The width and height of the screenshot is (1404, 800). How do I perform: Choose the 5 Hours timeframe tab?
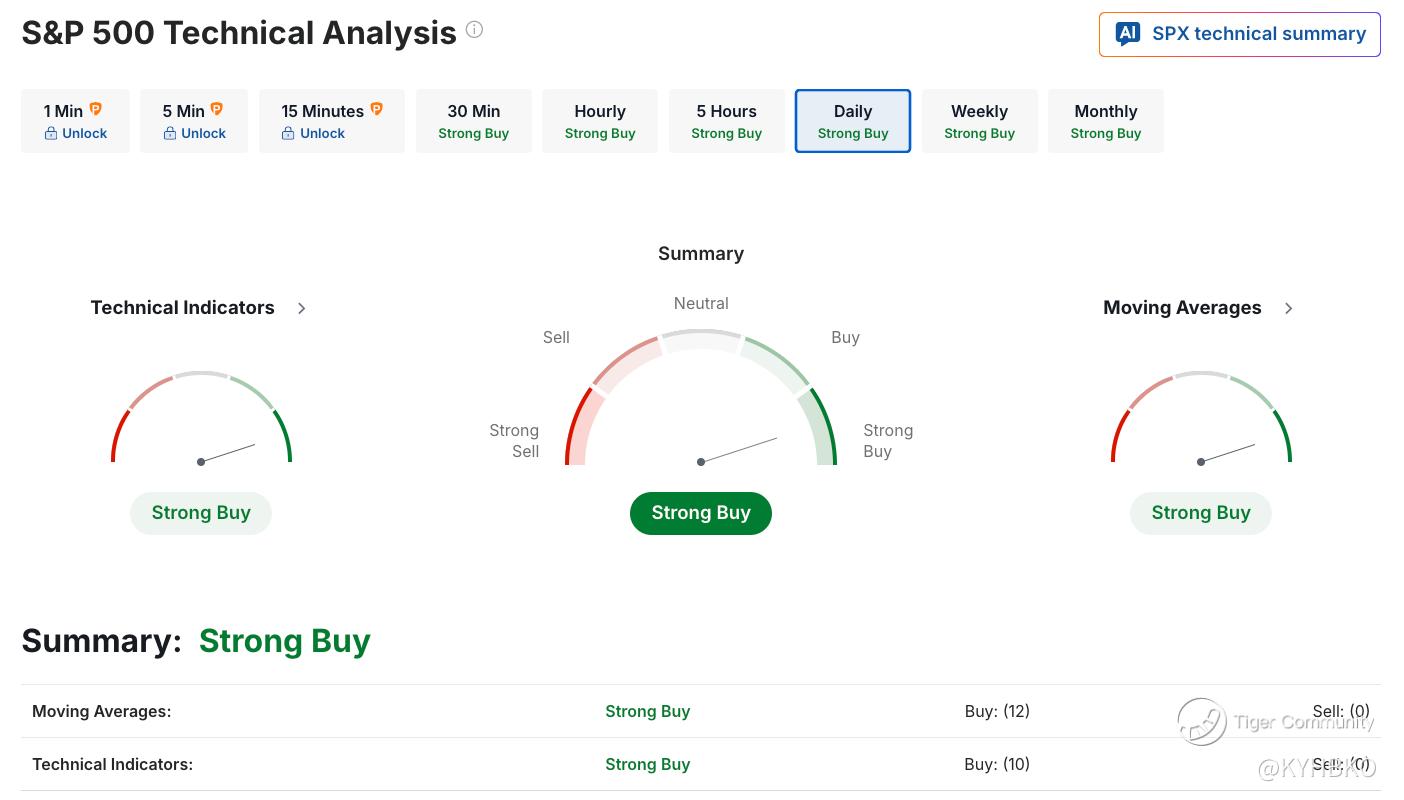pyautogui.click(x=727, y=121)
